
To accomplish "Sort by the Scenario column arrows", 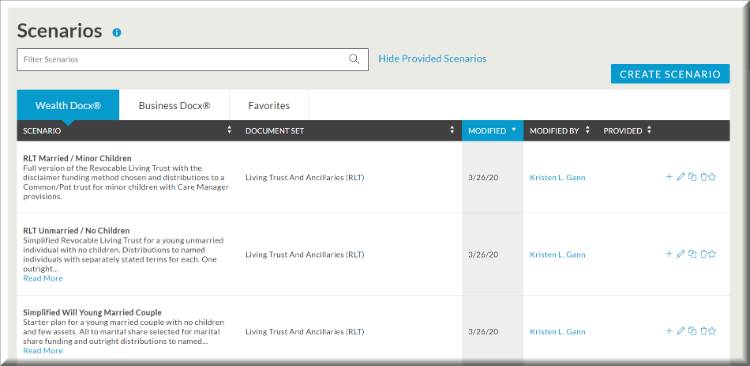I will (x=229, y=130).
